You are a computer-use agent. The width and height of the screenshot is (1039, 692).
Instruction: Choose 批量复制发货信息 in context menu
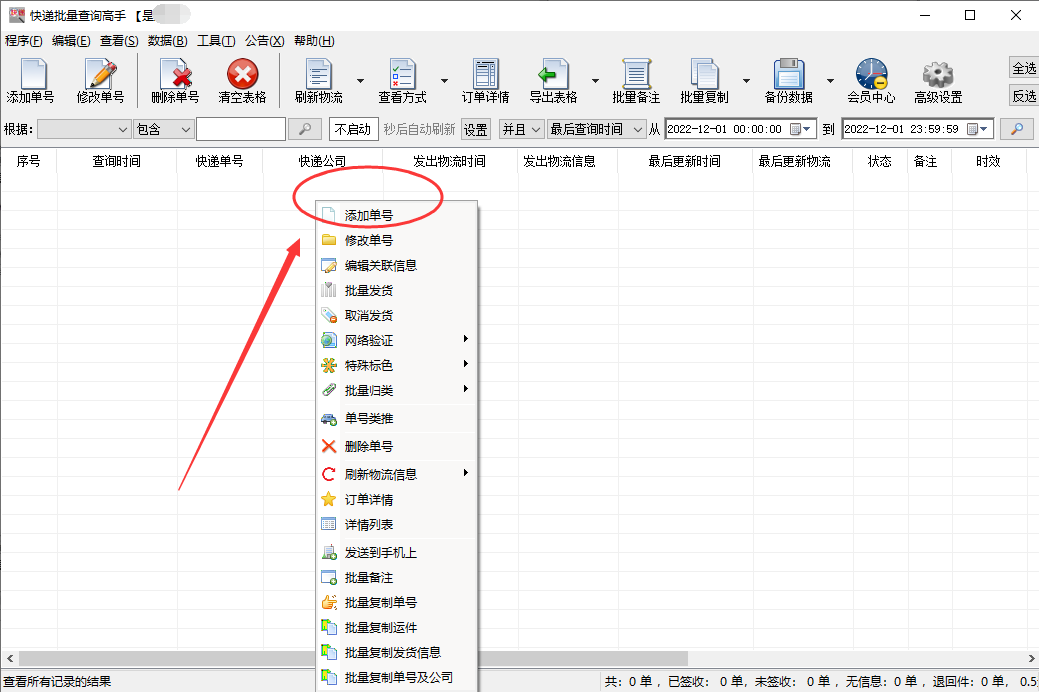[x=397, y=652]
